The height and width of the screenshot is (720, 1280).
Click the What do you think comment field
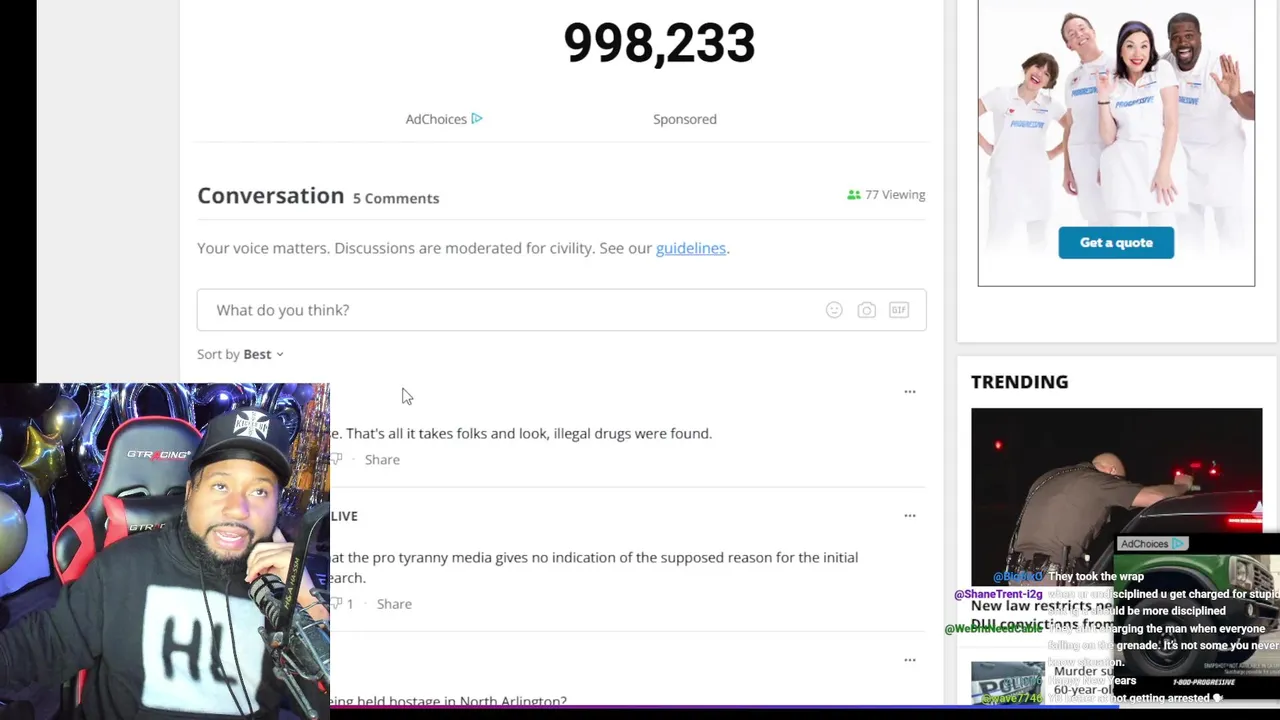coord(561,310)
